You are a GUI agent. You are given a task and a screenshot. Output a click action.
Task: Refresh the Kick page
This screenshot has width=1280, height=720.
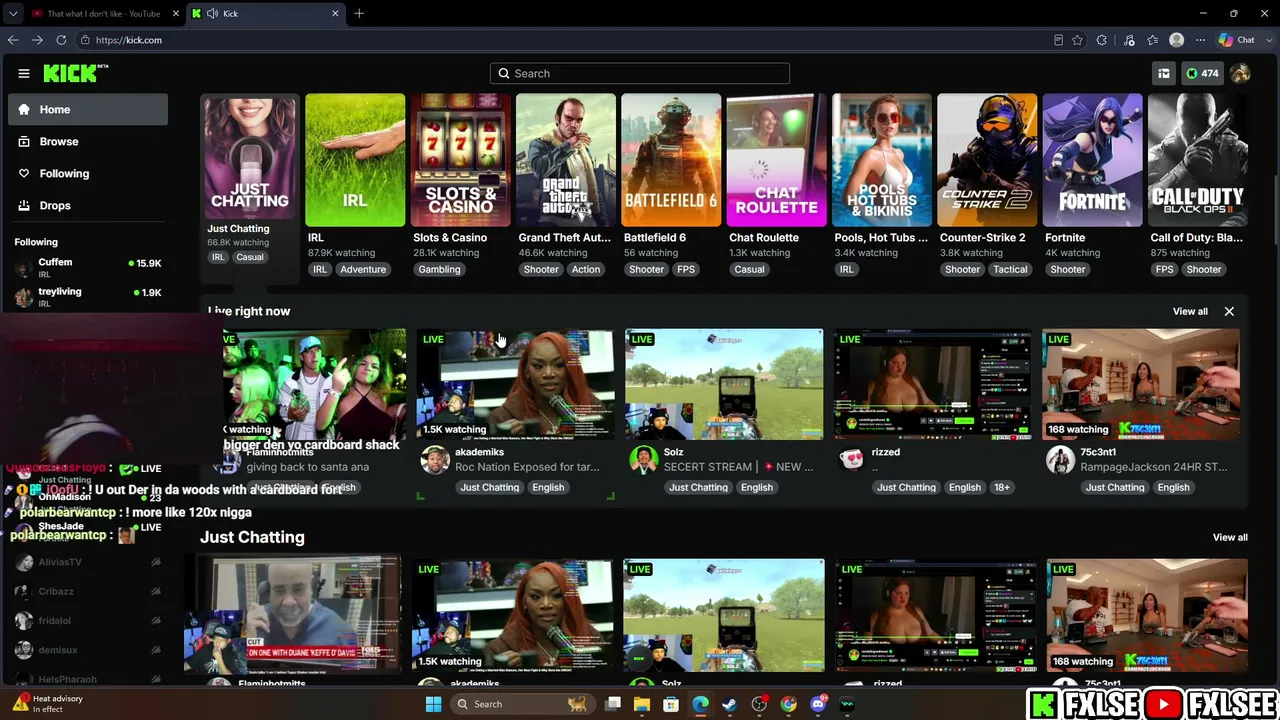(x=61, y=40)
